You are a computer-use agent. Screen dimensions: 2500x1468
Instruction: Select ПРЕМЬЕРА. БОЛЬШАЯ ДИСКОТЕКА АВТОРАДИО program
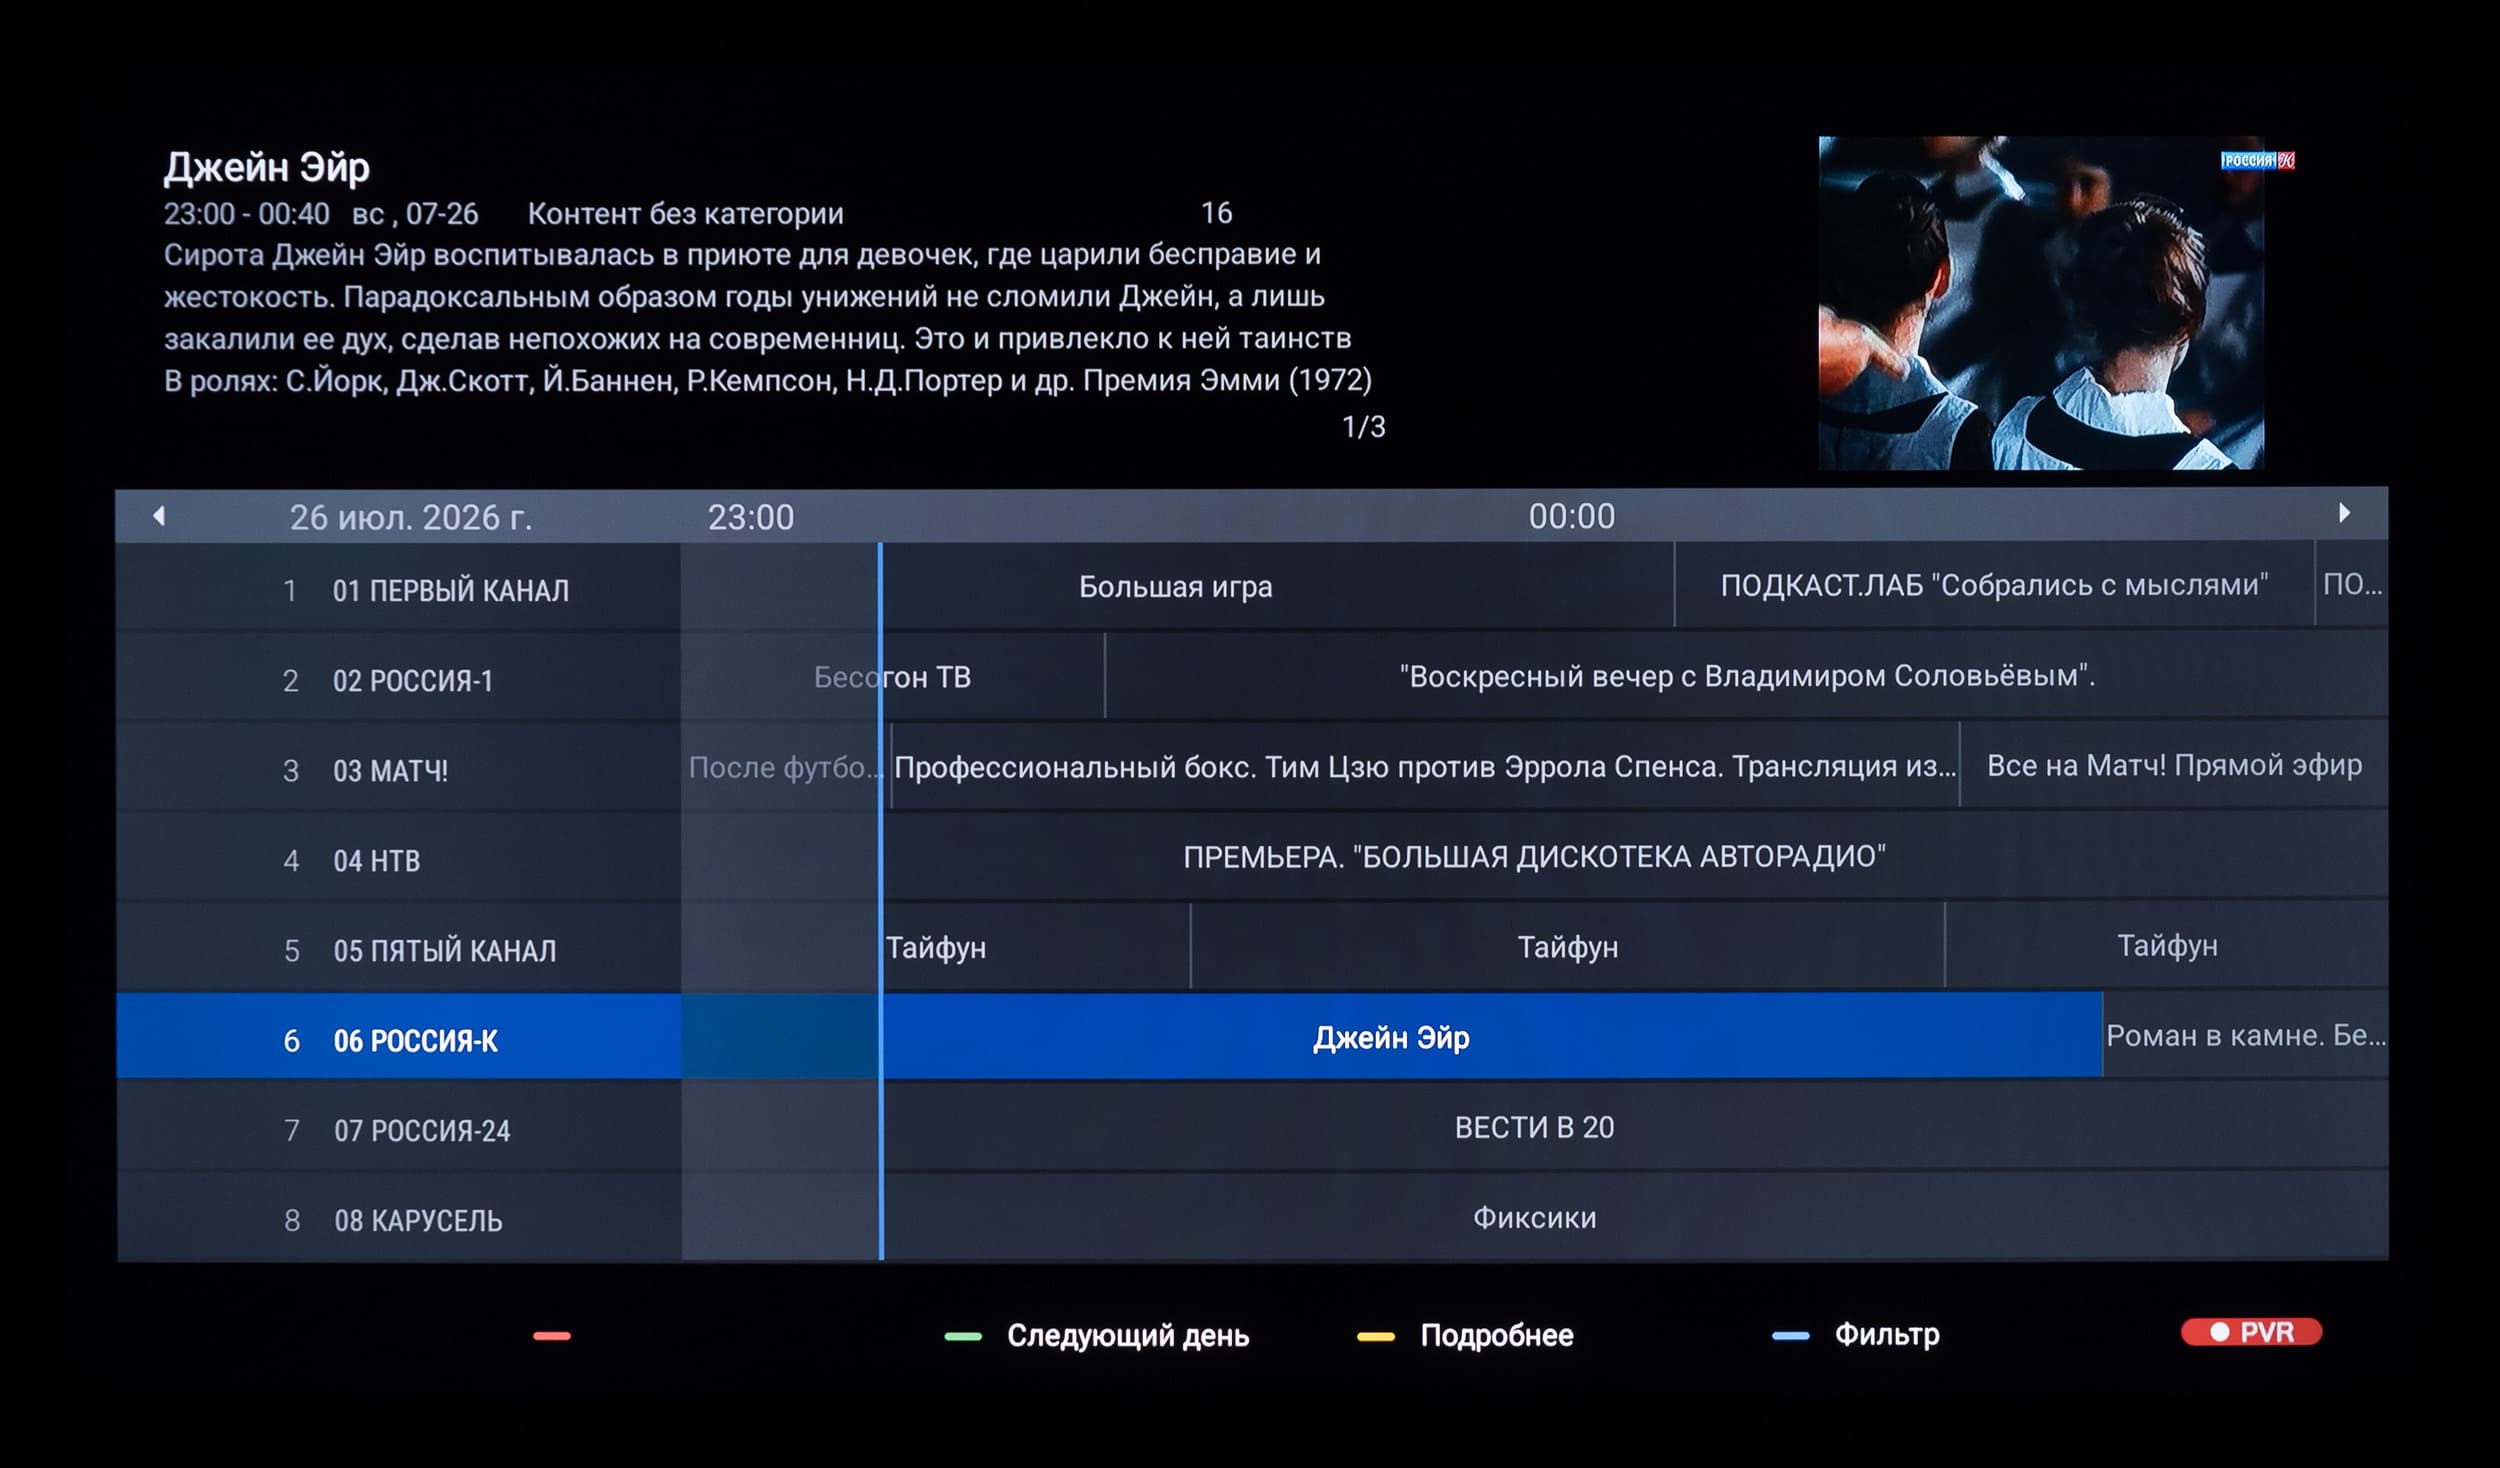1535,856
